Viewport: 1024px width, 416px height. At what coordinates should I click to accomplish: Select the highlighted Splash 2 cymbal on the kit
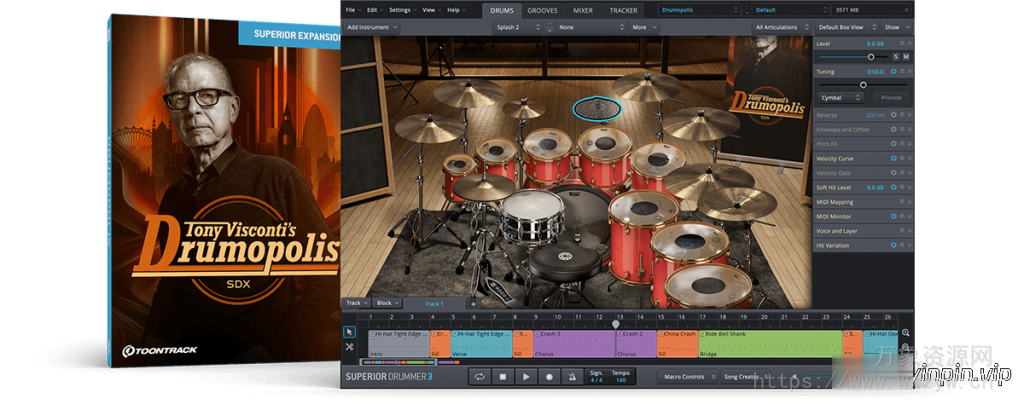[596, 108]
